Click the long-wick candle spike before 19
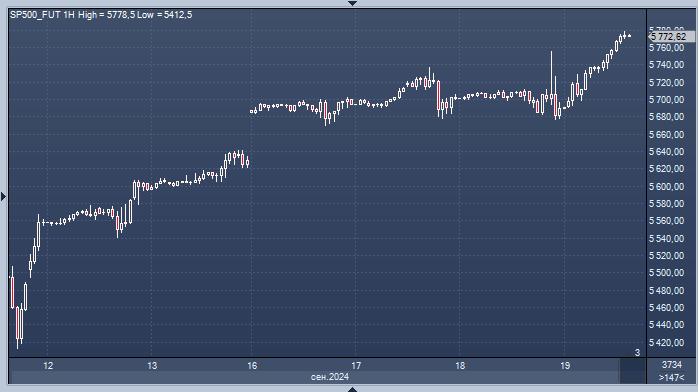 pyautogui.click(x=551, y=77)
